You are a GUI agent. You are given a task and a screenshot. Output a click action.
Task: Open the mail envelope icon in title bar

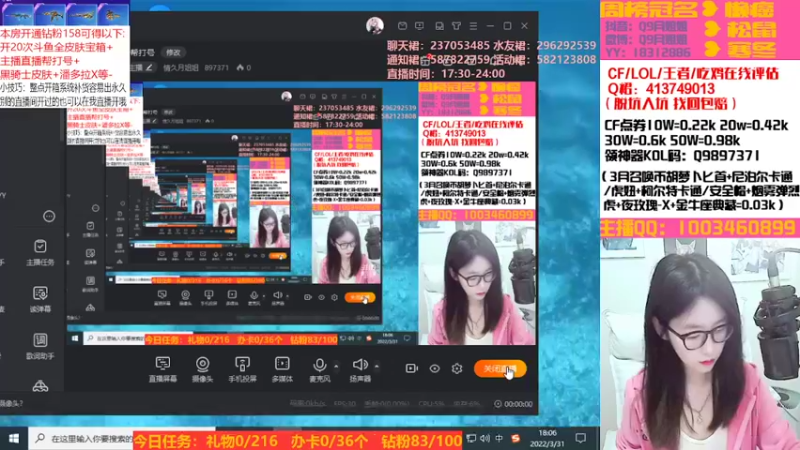[x=403, y=26]
